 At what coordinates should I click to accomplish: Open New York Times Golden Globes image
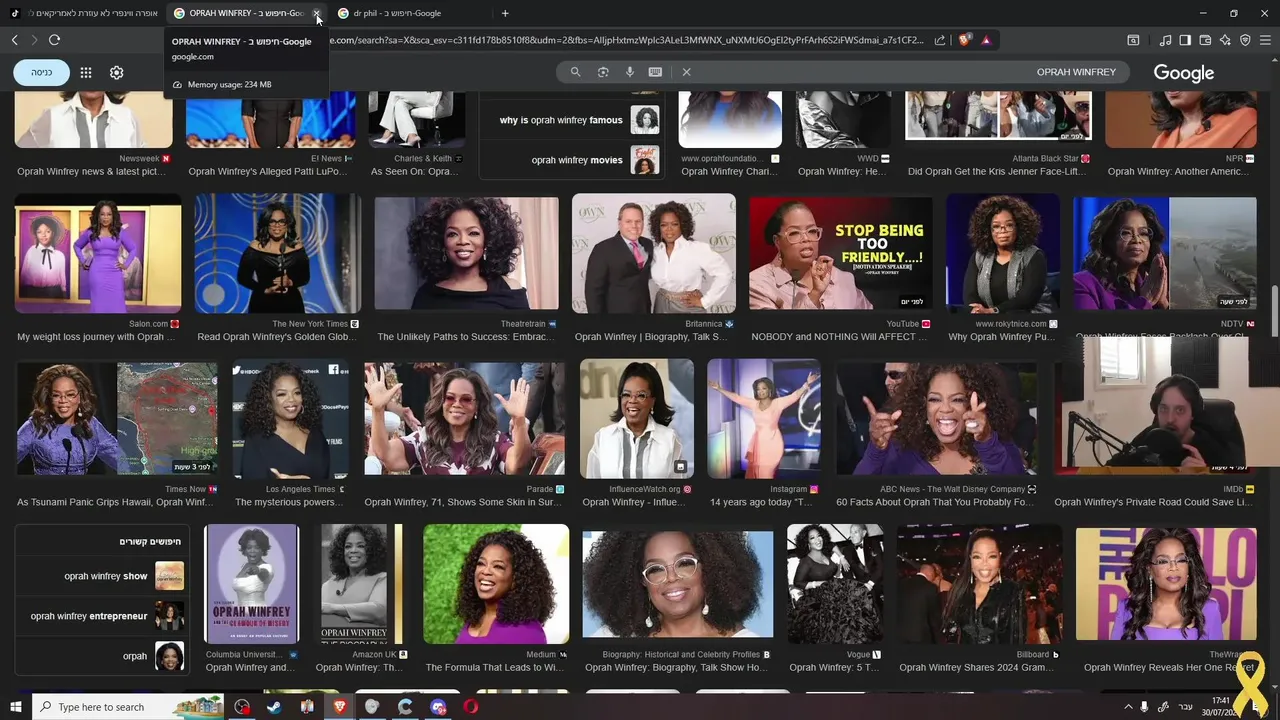(277, 254)
